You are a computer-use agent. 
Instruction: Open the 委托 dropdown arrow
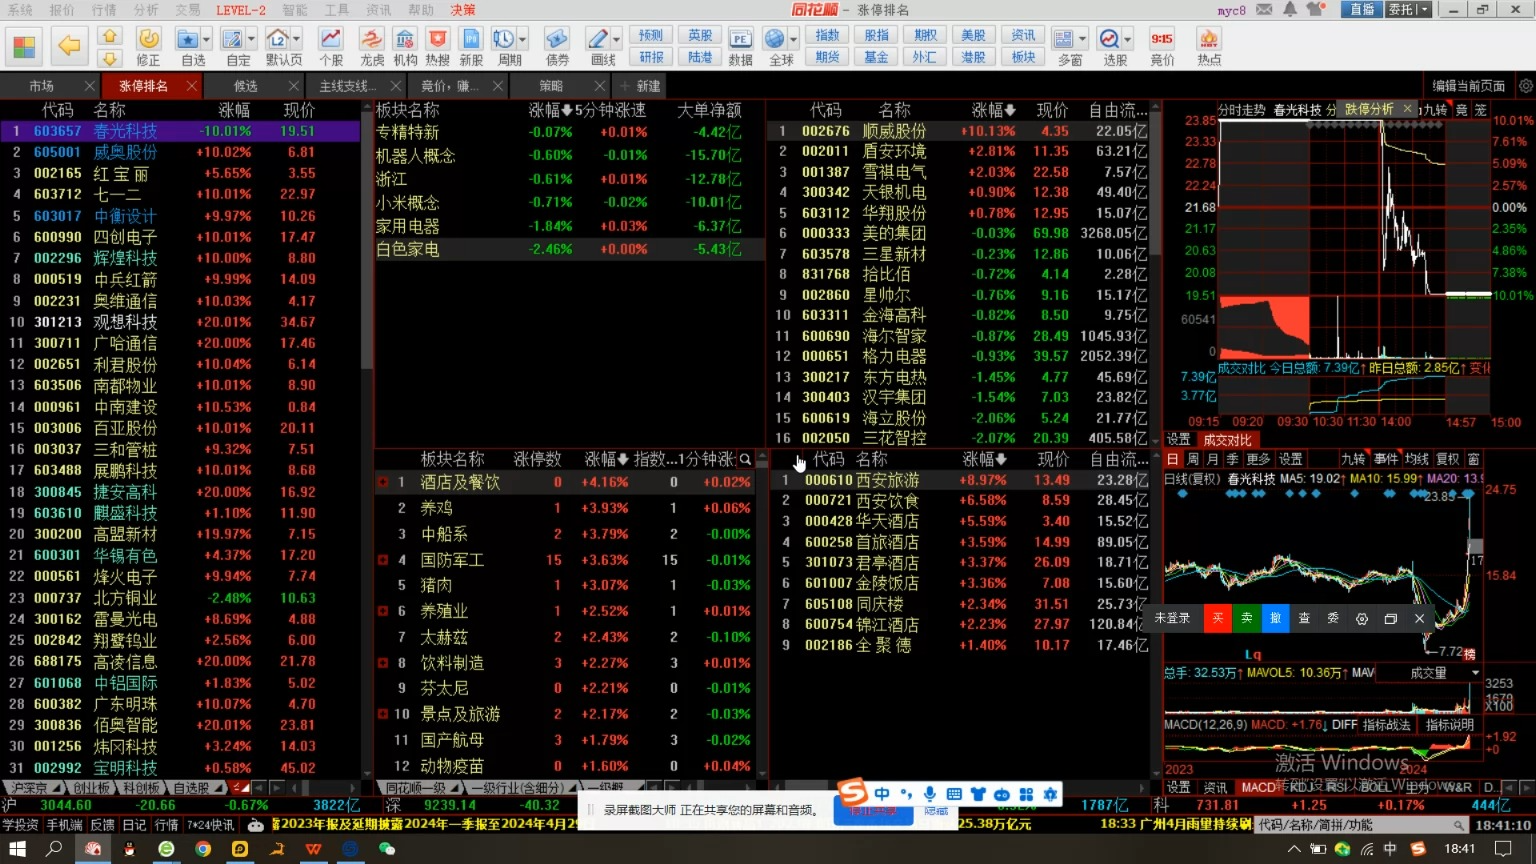1425,9
